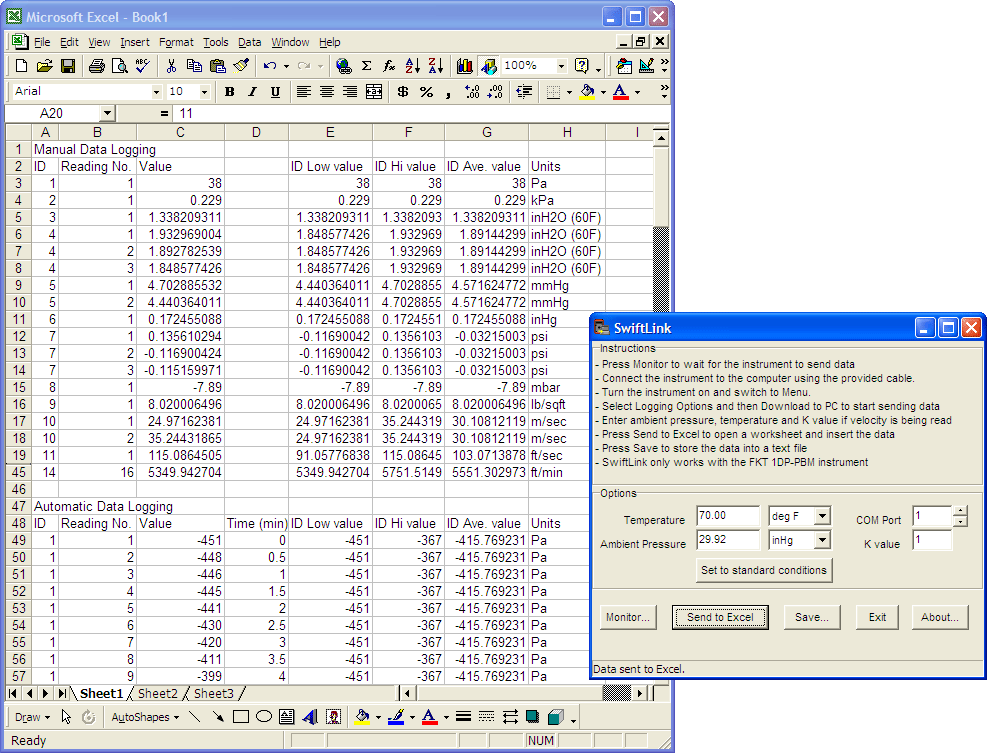Toggle Italic formatting button
This screenshot has width=987, height=753.
pyautogui.click(x=252, y=92)
